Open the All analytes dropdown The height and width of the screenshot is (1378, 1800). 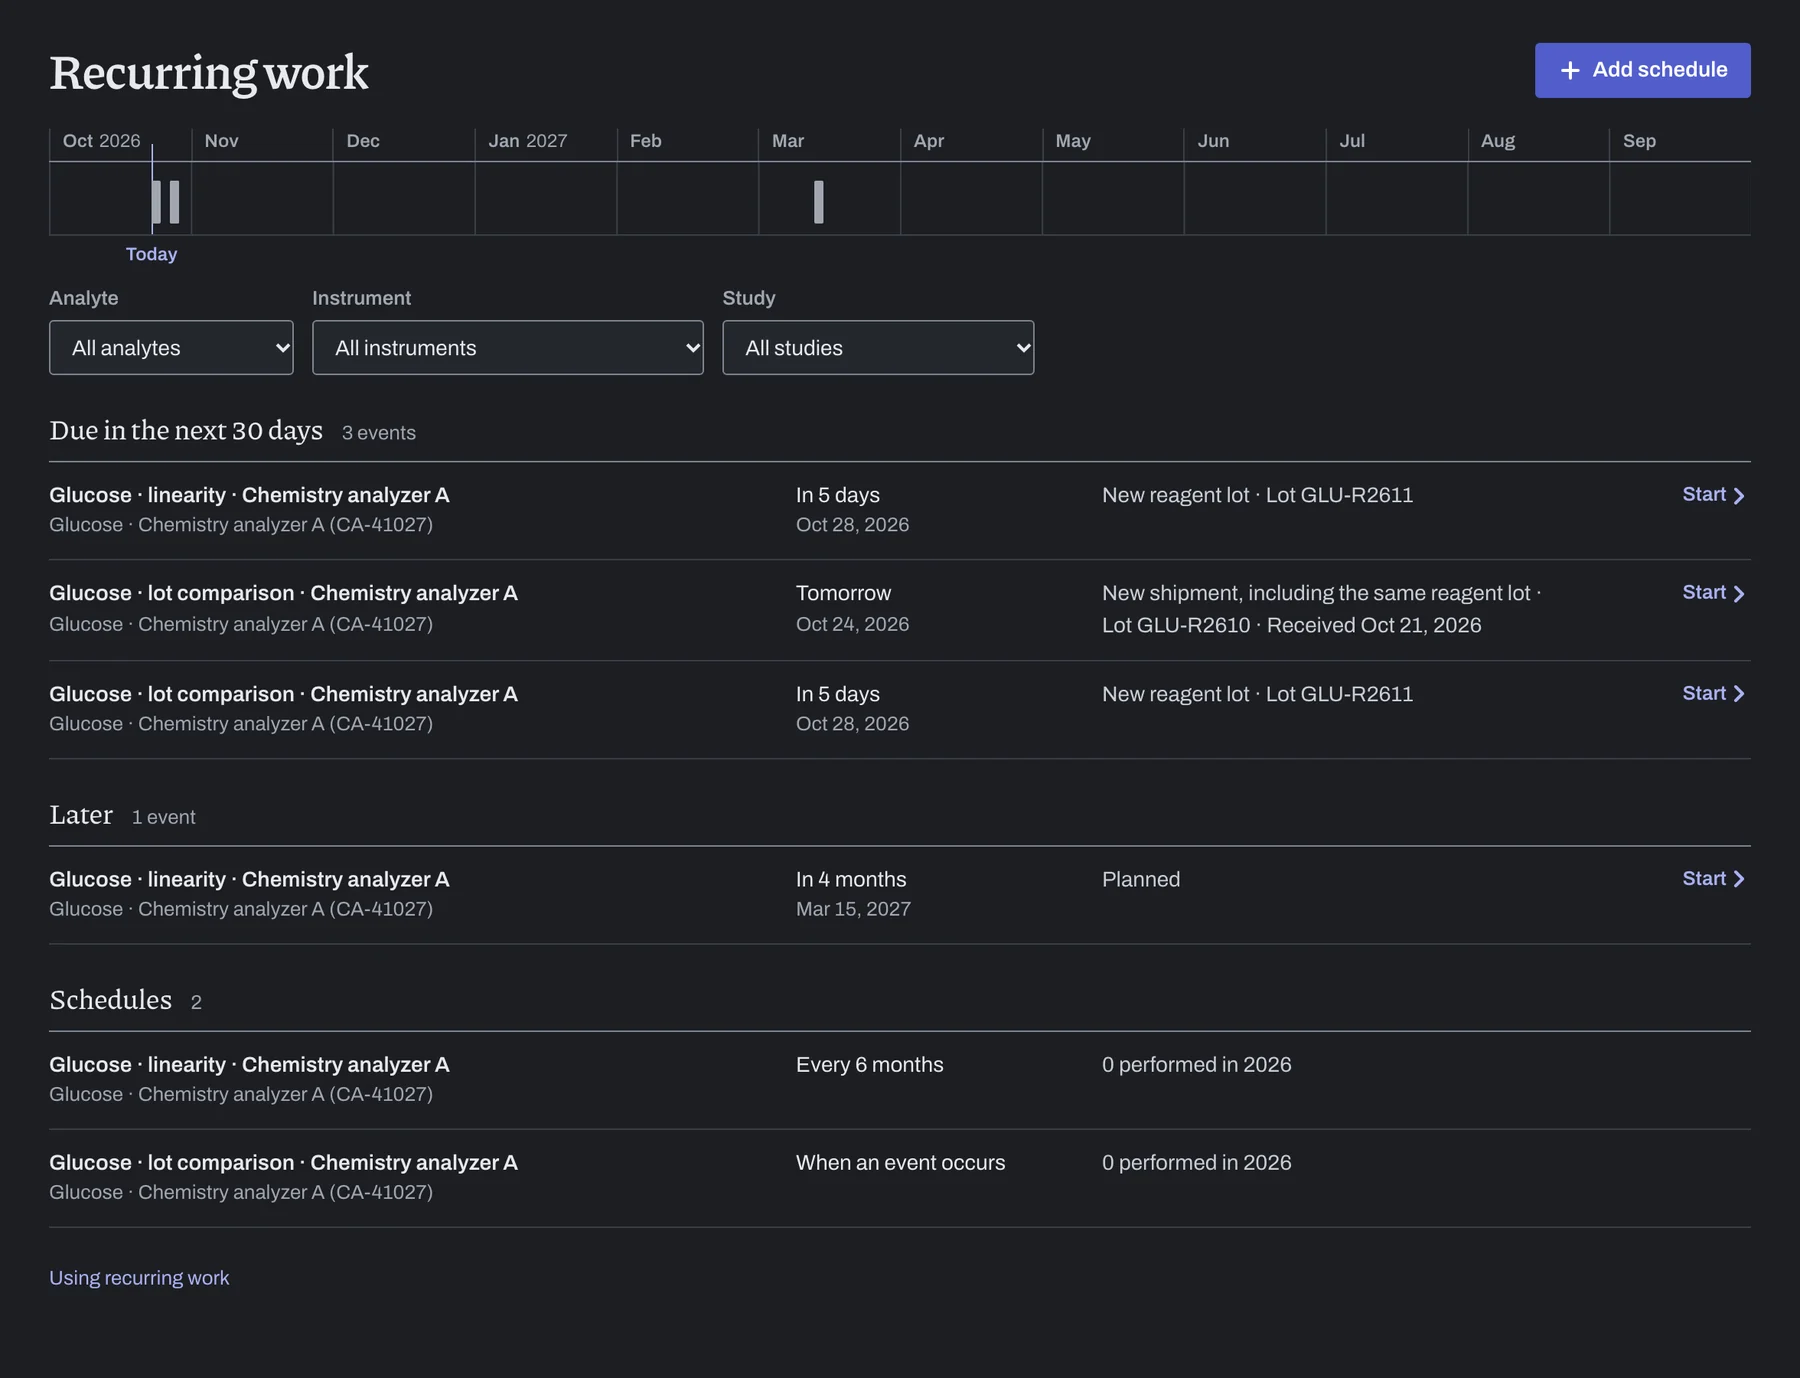pyautogui.click(x=171, y=348)
